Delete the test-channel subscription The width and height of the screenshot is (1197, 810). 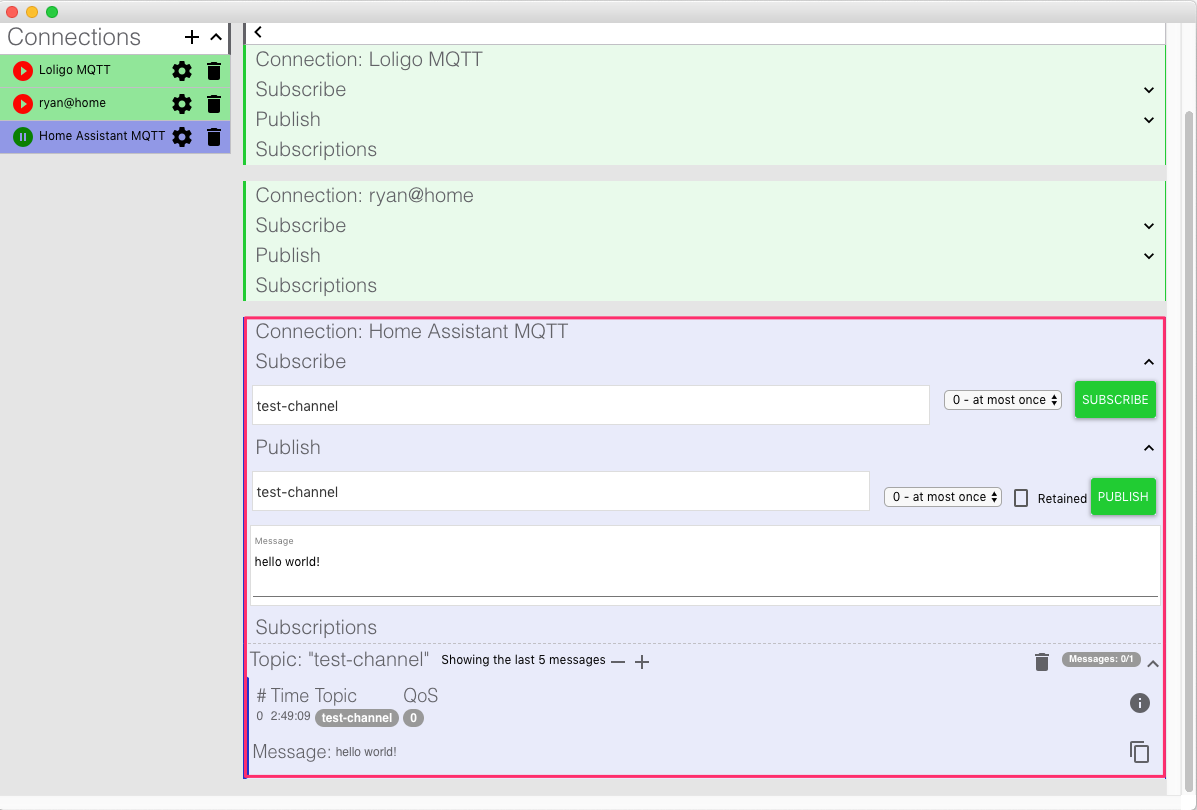click(1041, 662)
